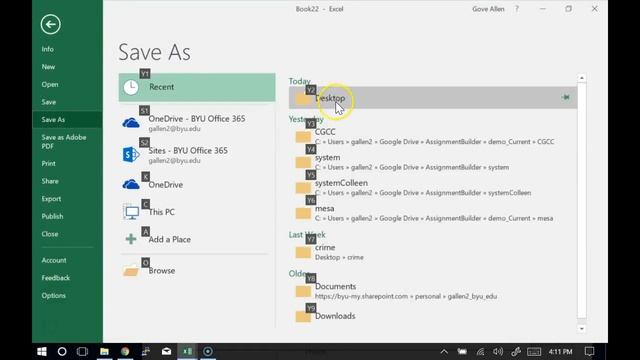
Task: Open the Mail app in taskbar
Action: pyautogui.click(x=167, y=351)
